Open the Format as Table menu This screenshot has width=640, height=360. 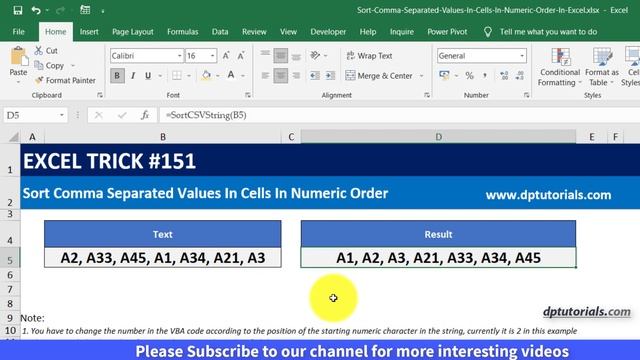click(x=602, y=67)
